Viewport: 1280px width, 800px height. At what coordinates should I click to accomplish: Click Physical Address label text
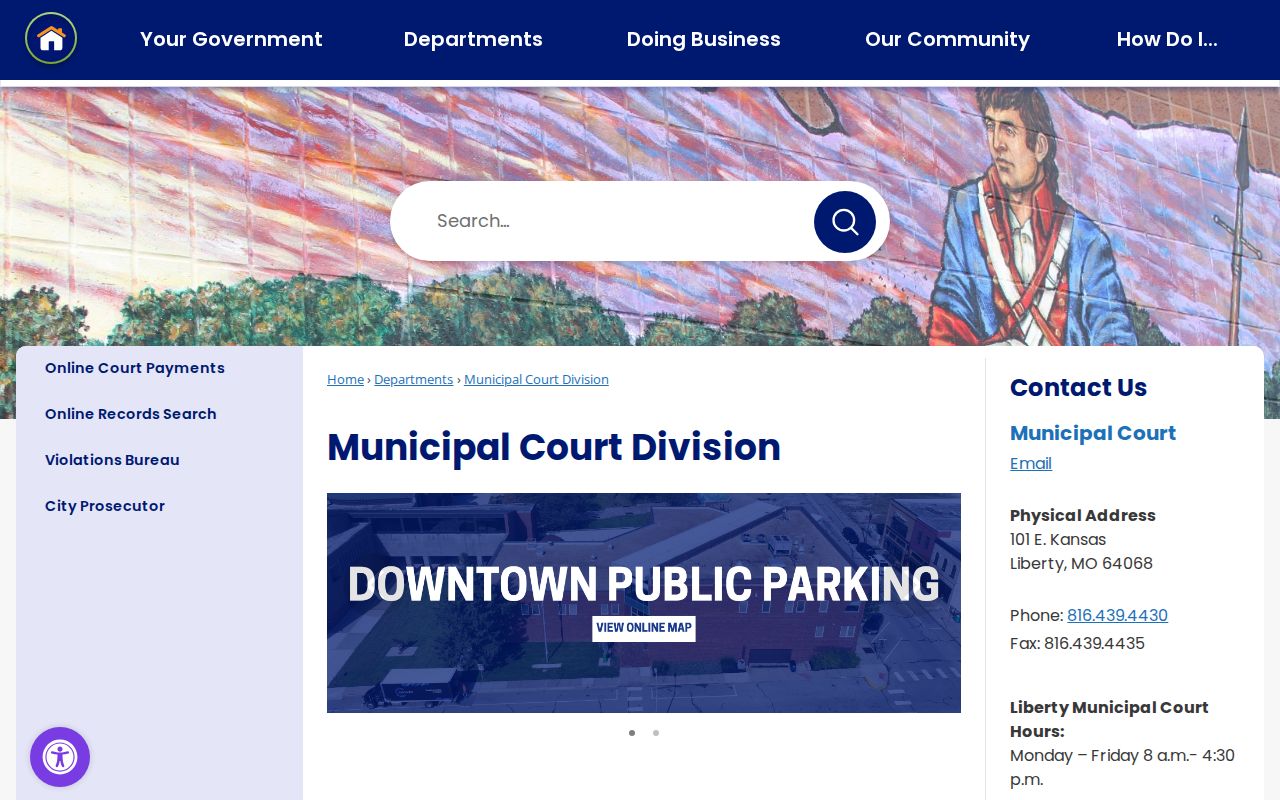click(x=1083, y=515)
